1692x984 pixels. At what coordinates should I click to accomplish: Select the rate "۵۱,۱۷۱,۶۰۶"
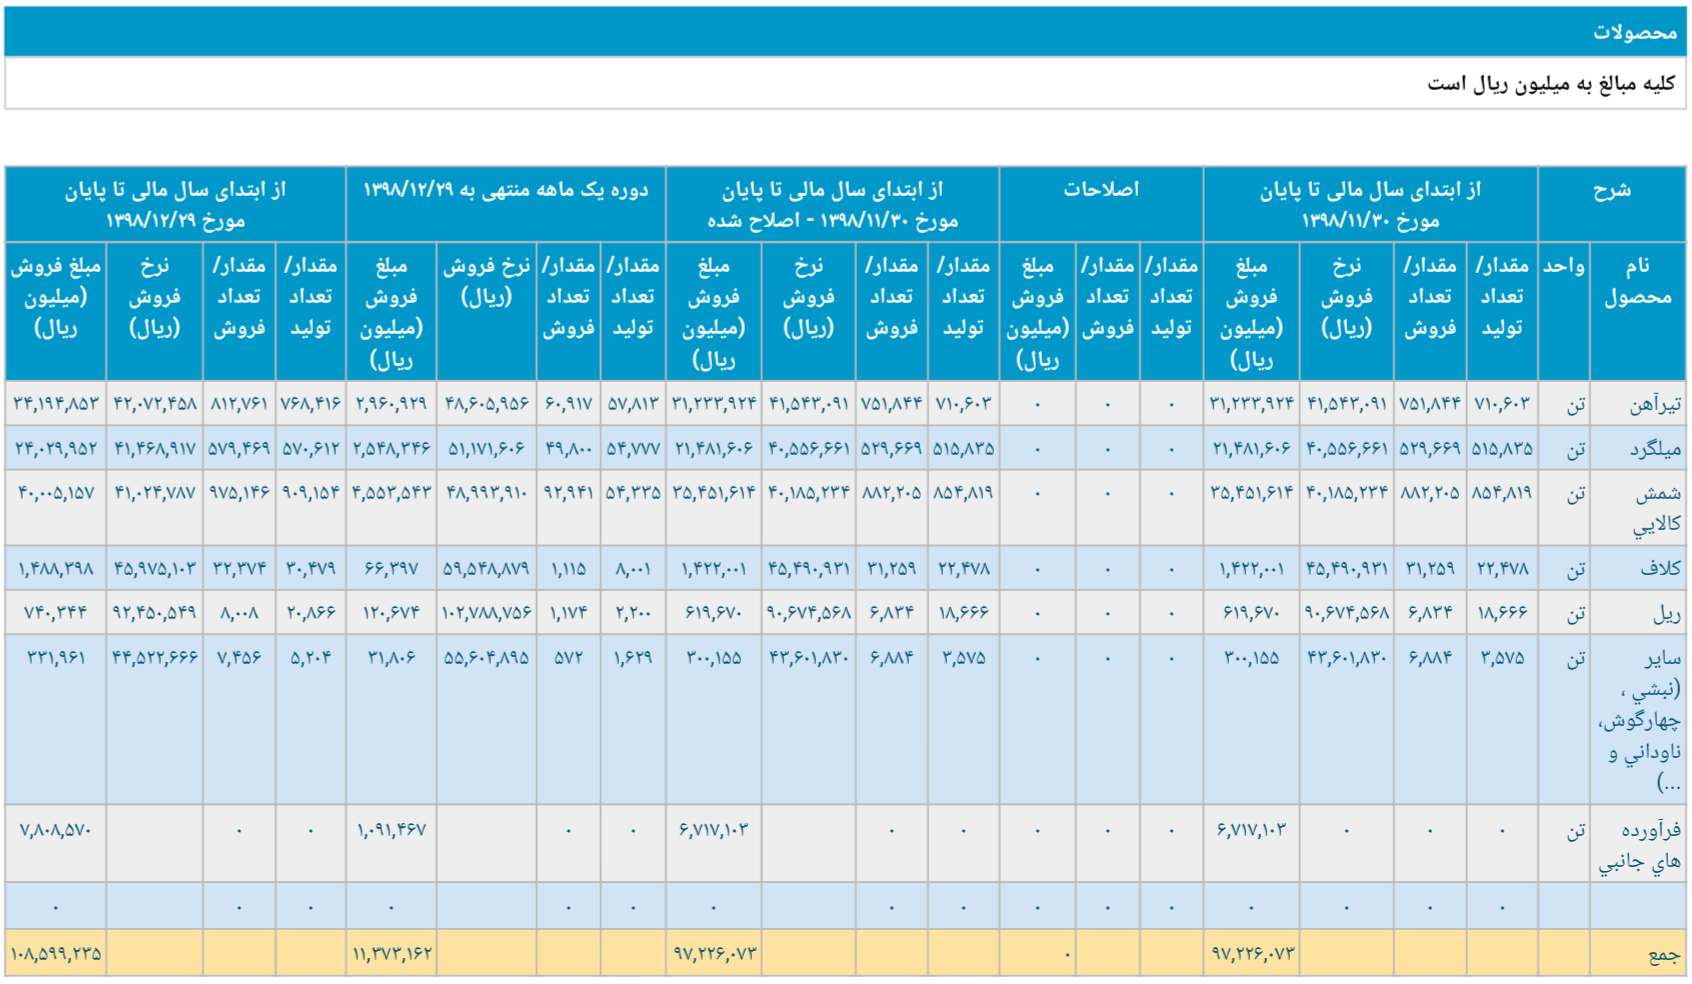pos(487,449)
